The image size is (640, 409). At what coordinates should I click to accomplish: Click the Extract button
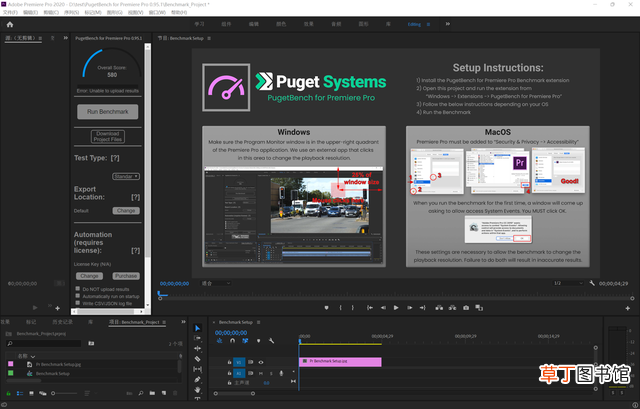(x=452, y=308)
